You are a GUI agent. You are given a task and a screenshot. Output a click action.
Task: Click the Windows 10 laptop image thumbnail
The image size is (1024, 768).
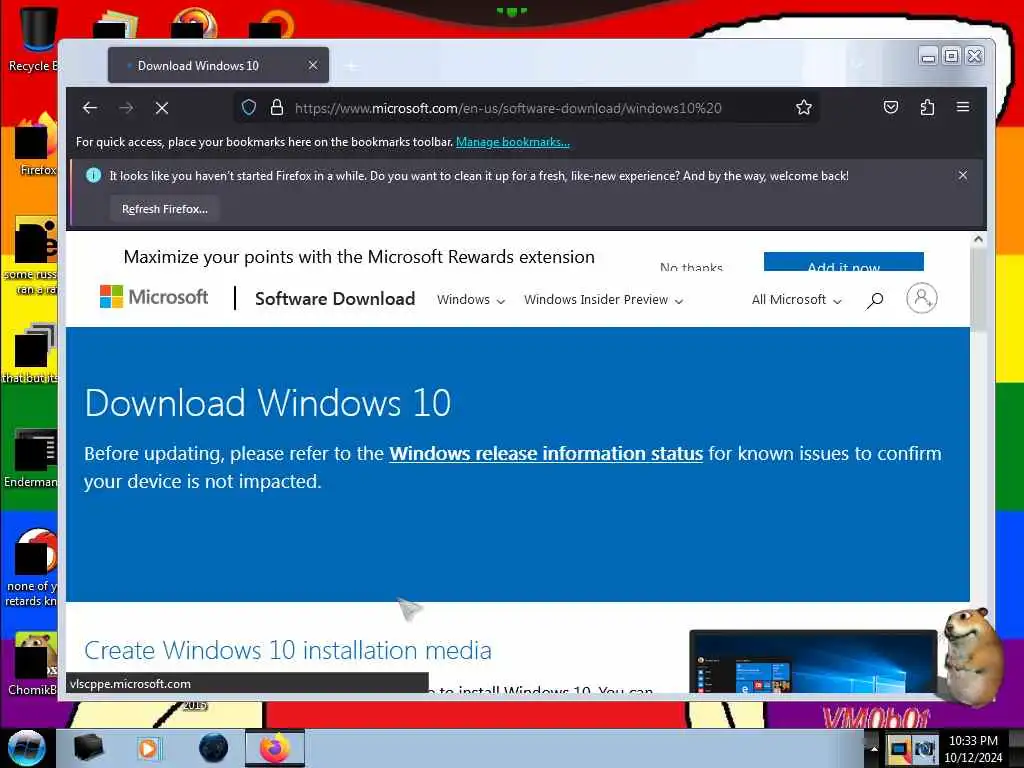pos(813,662)
